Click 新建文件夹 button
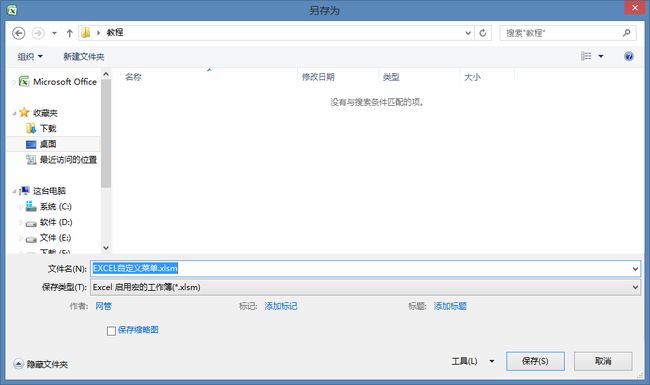 tap(83, 56)
